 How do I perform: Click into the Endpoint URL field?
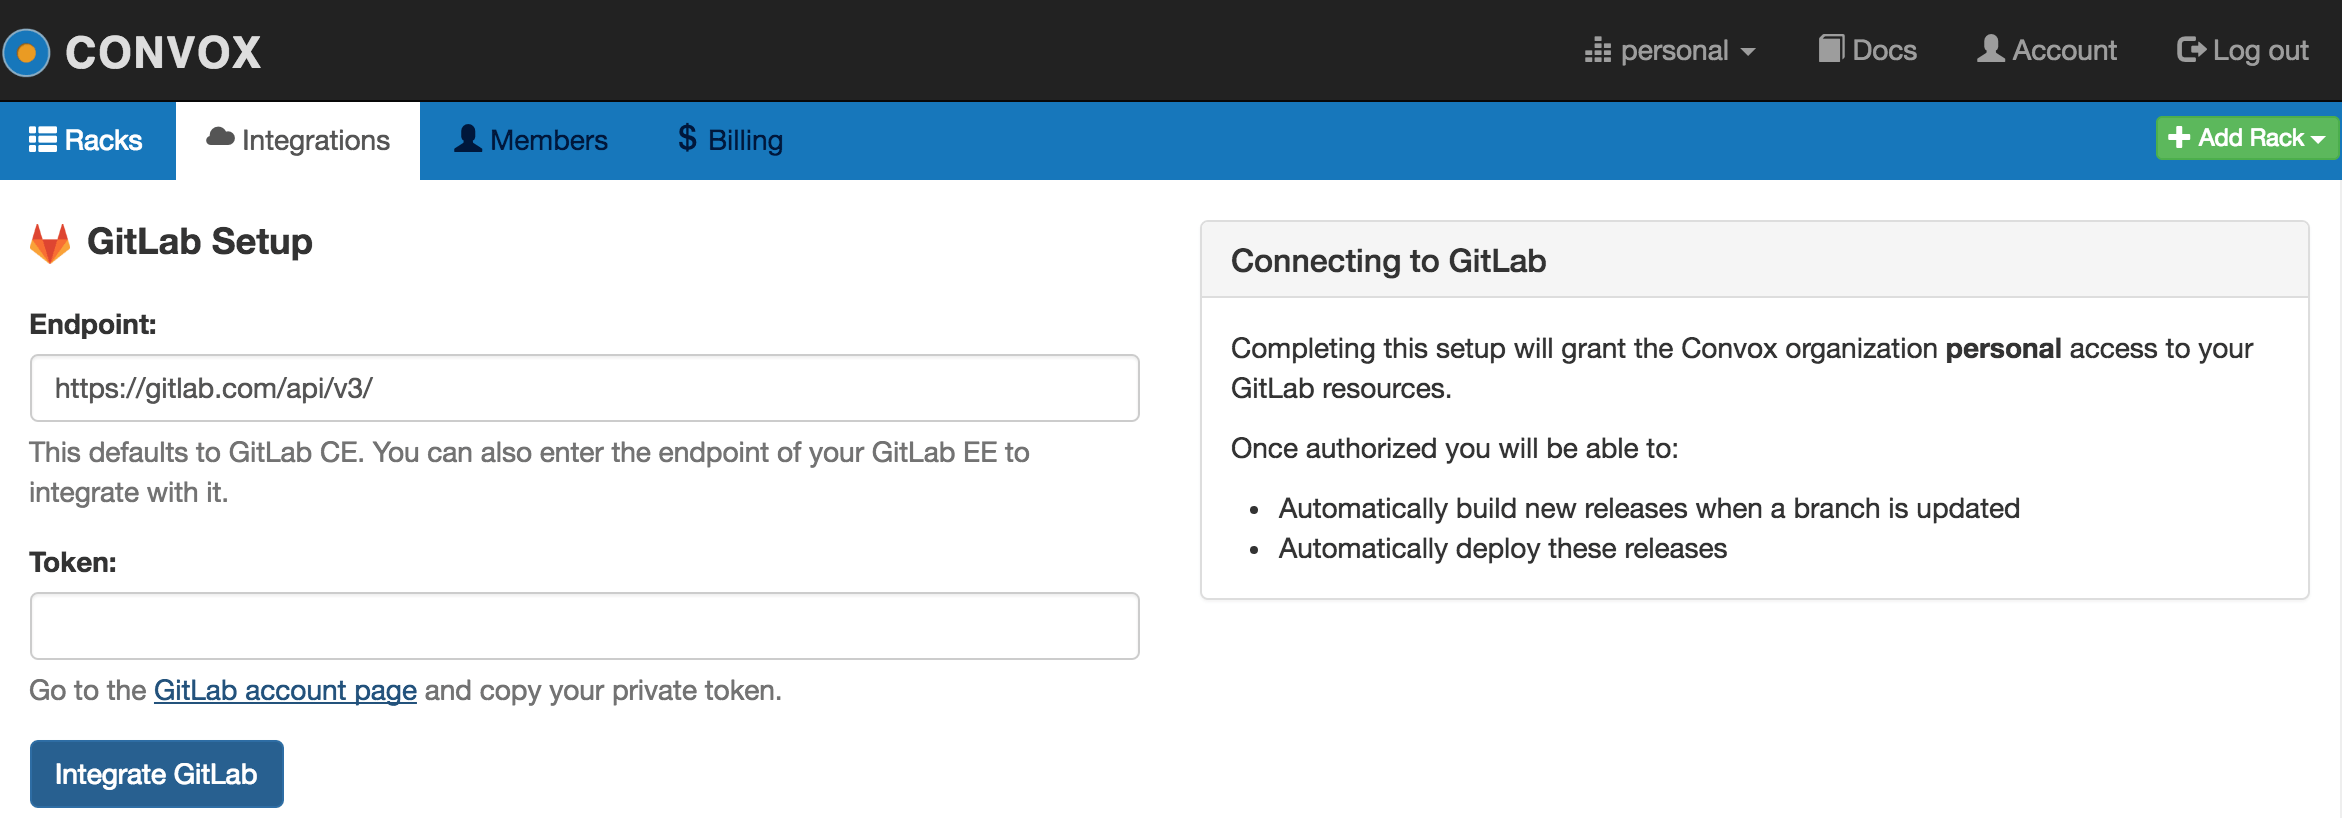tap(585, 388)
